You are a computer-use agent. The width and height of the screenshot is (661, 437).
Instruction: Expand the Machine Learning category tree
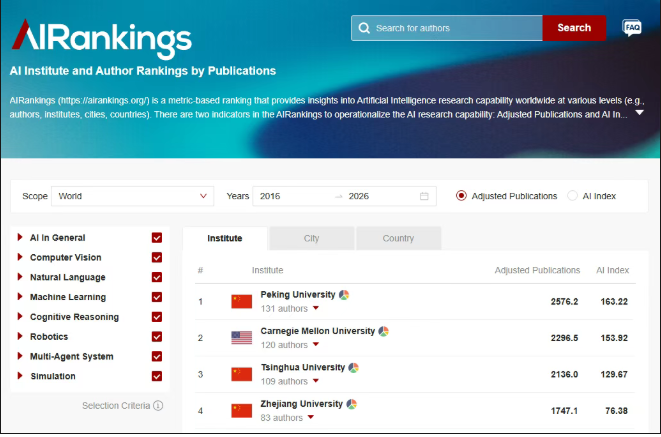pyautogui.click(x=20, y=297)
